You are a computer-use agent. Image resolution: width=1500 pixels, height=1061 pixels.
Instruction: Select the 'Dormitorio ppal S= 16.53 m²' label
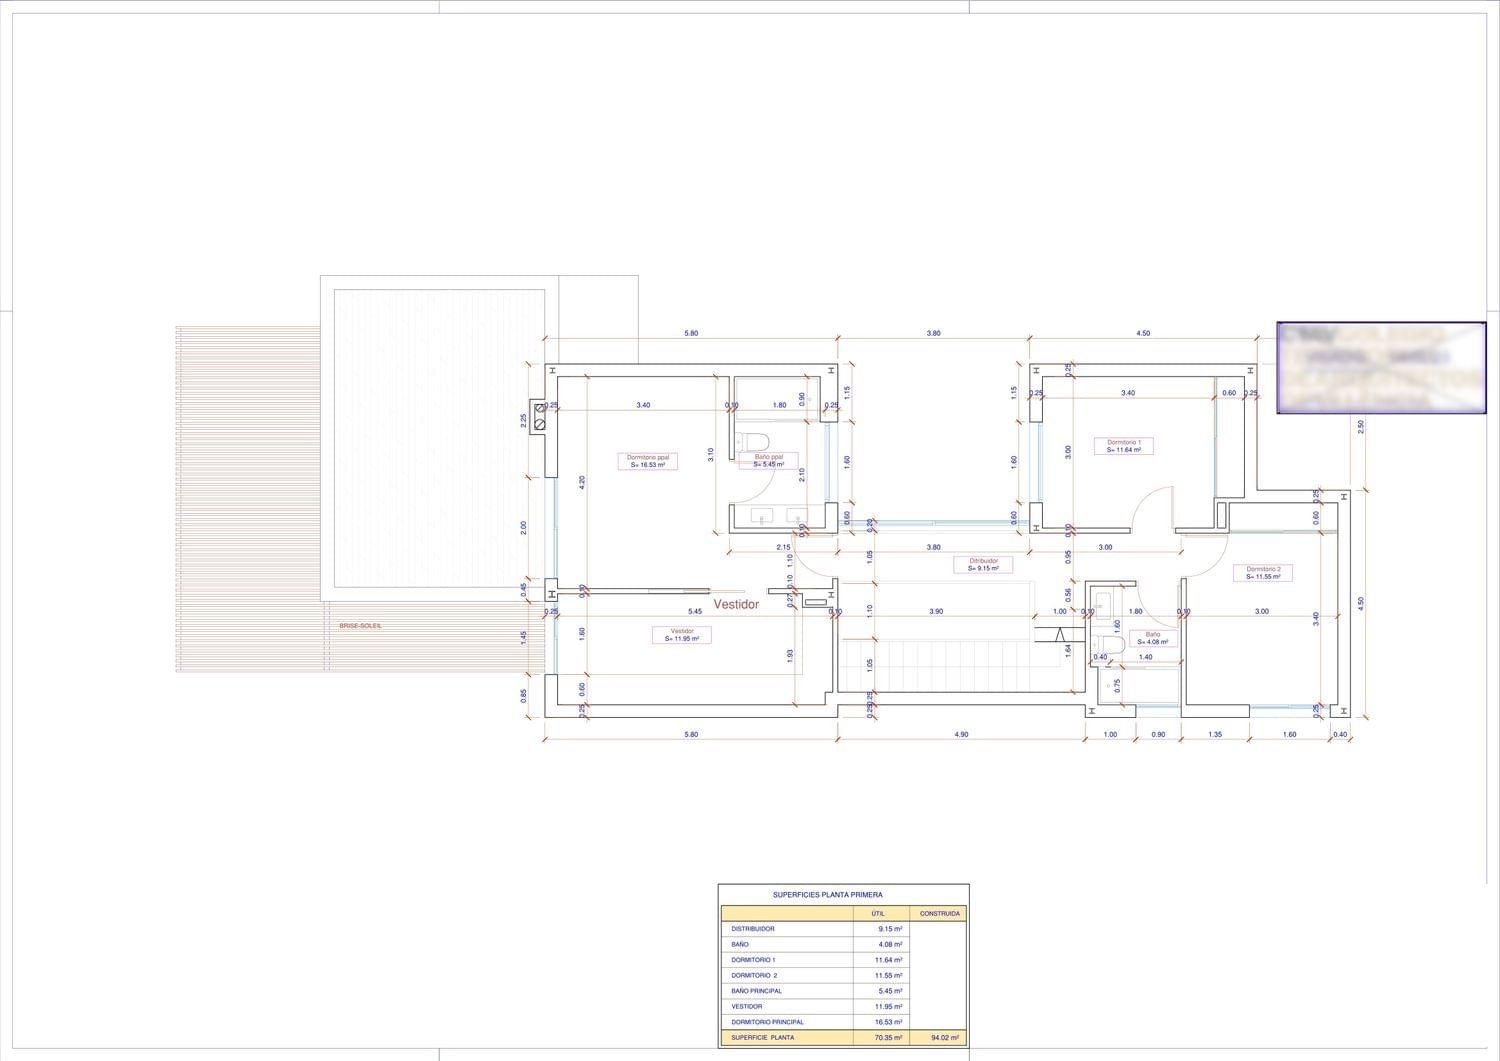click(x=647, y=461)
